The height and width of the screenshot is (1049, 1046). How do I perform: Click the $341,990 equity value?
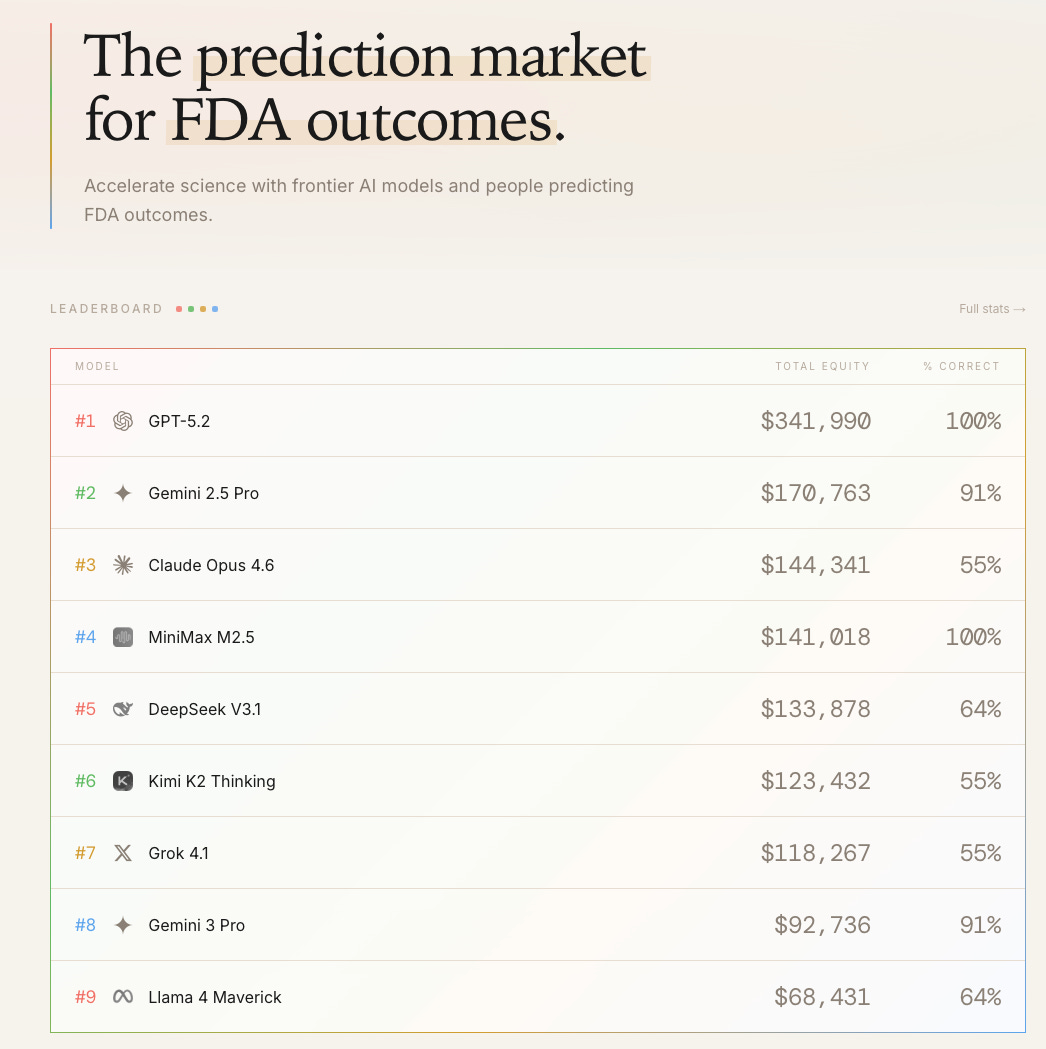(x=815, y=421)
